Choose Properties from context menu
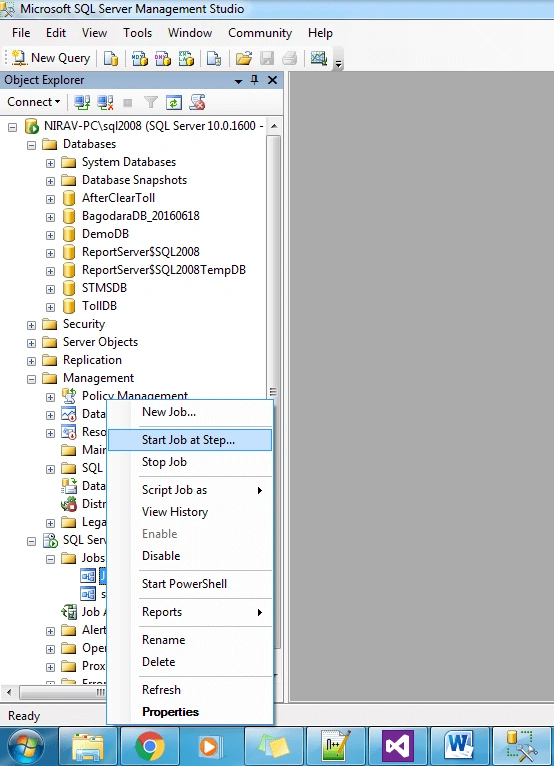 [x=190, y=712]
